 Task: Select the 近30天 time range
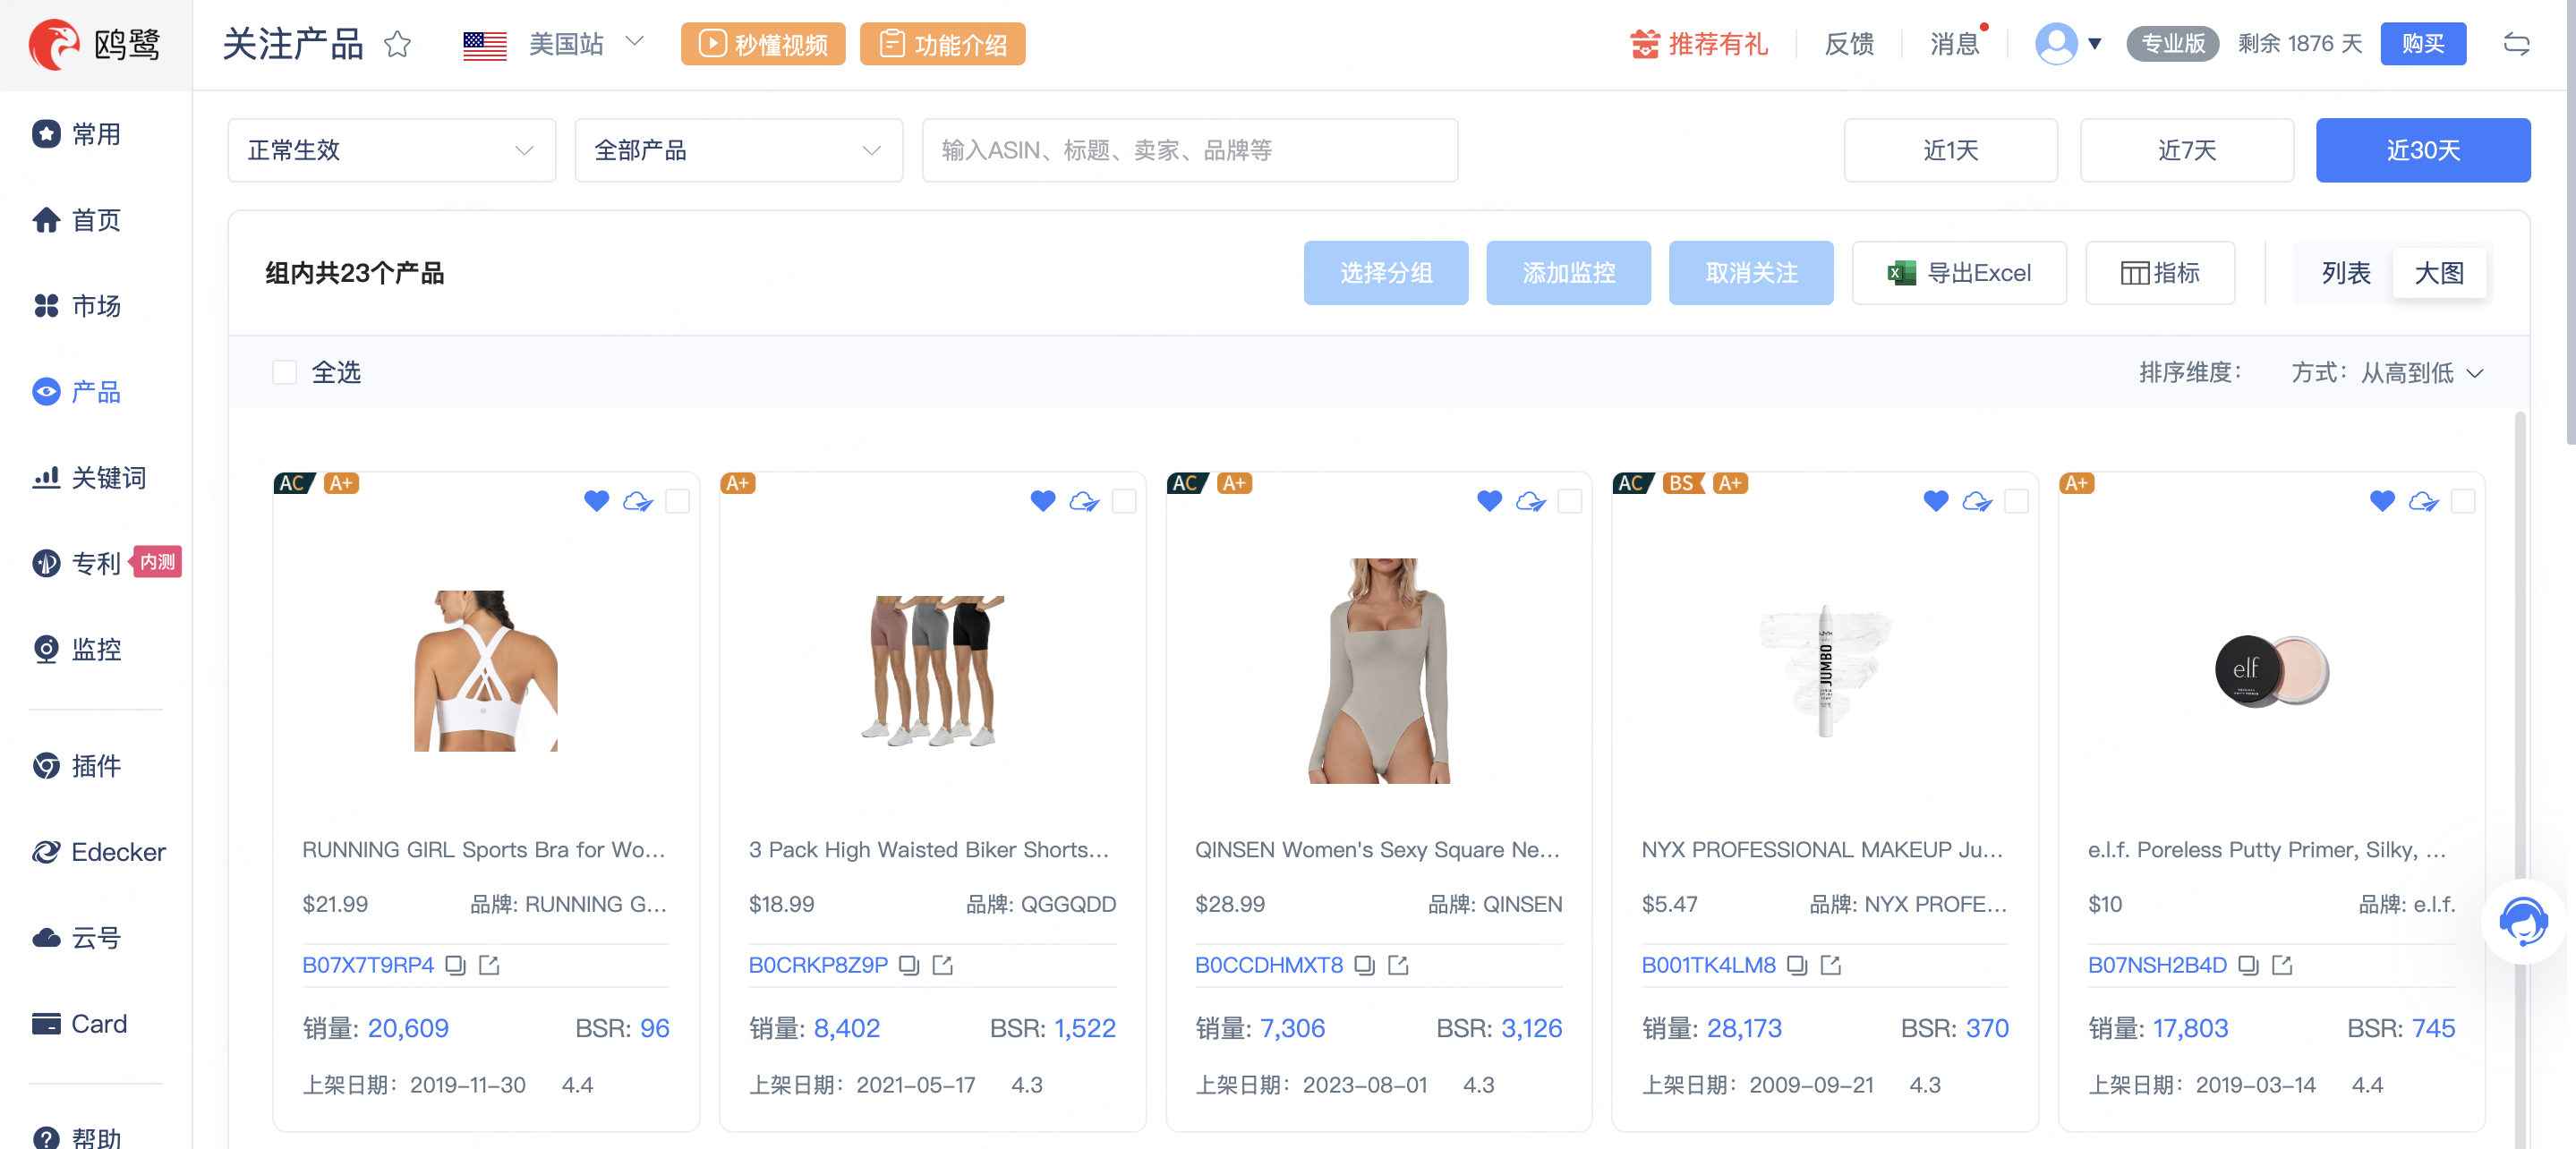[x=2422, y=150]
